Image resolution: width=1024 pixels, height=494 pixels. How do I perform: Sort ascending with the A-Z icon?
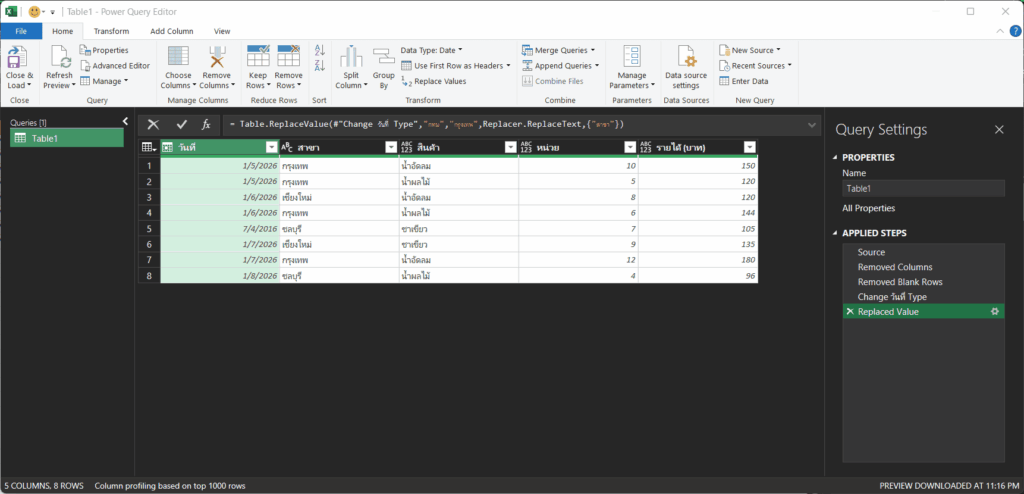319,50
